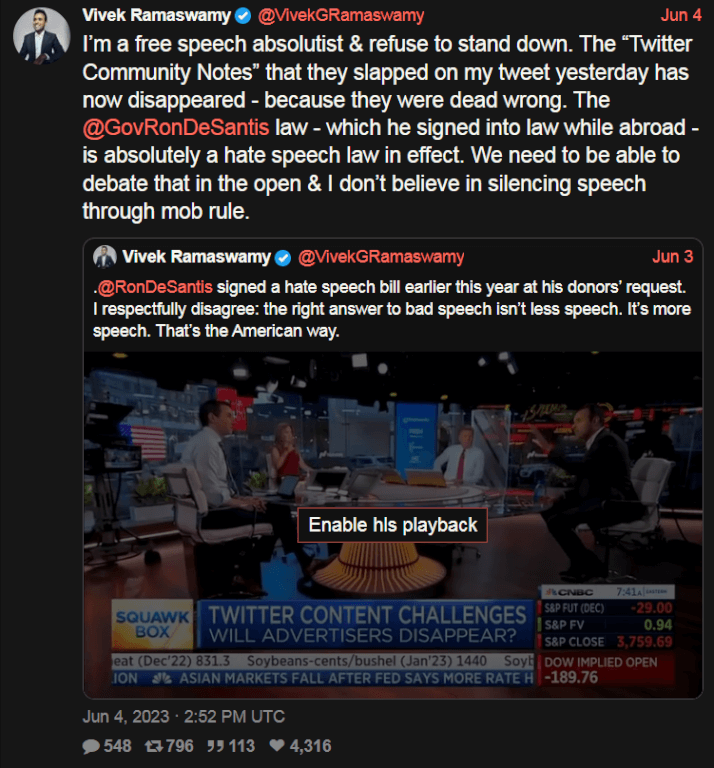The image size is (714, 768).
Task: Click the heart icon showing 4,316 likes
Action: tap(277, 745)
